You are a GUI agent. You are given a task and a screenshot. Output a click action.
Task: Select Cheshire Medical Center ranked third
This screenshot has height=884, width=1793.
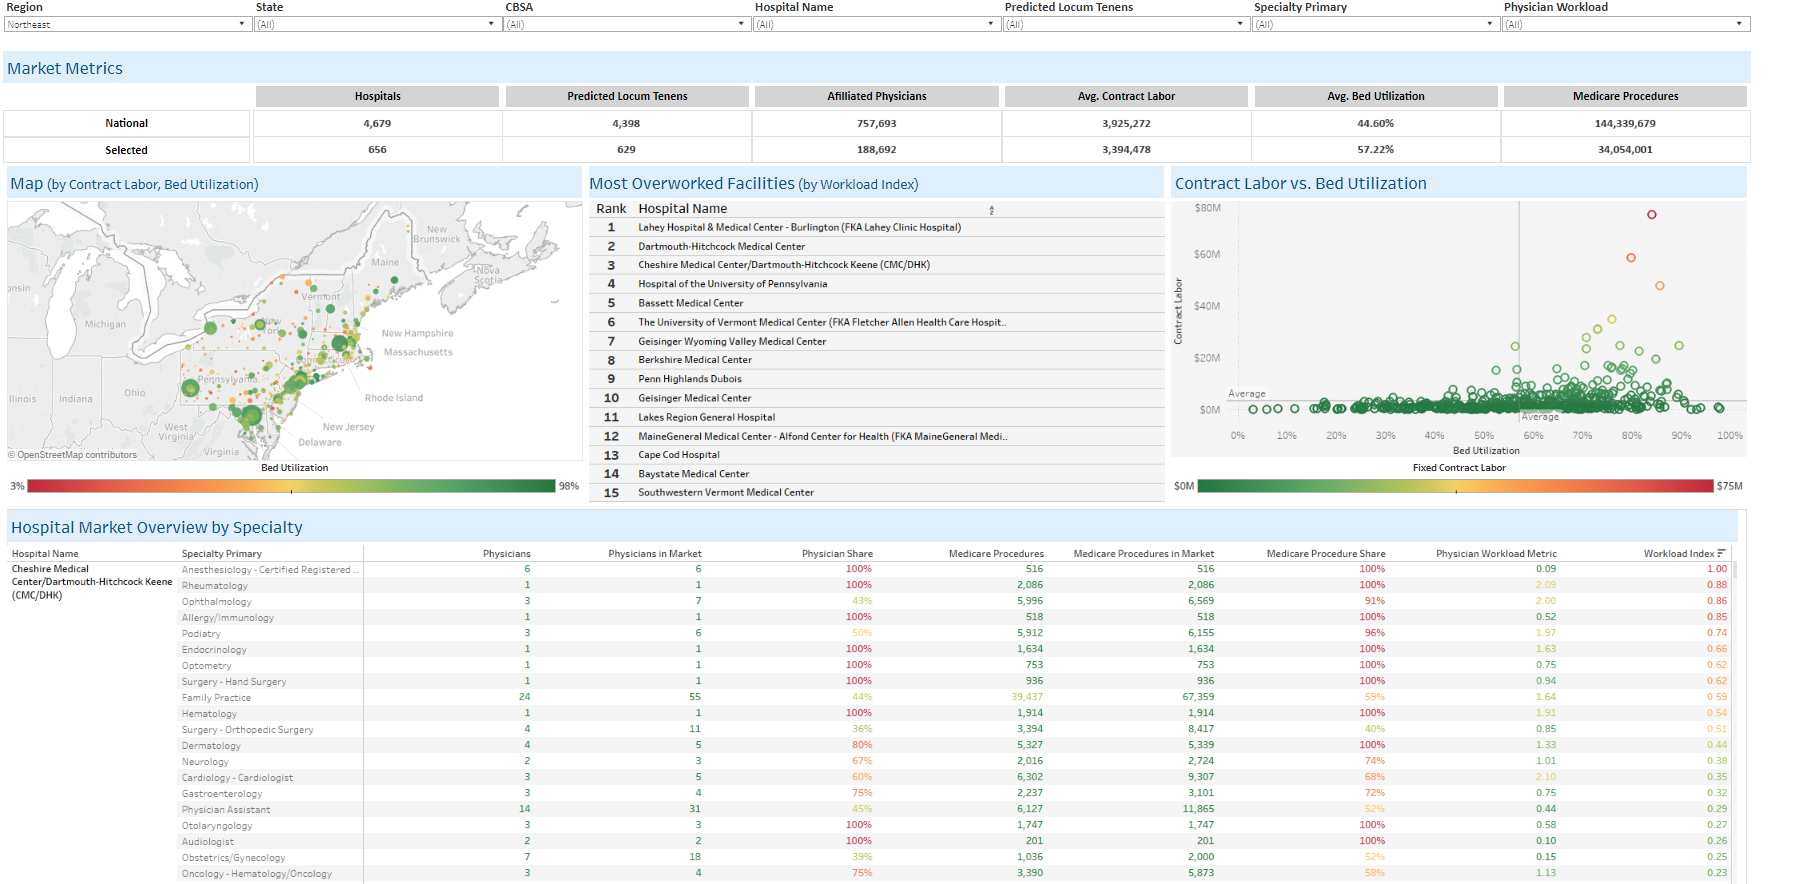[877, 265]
